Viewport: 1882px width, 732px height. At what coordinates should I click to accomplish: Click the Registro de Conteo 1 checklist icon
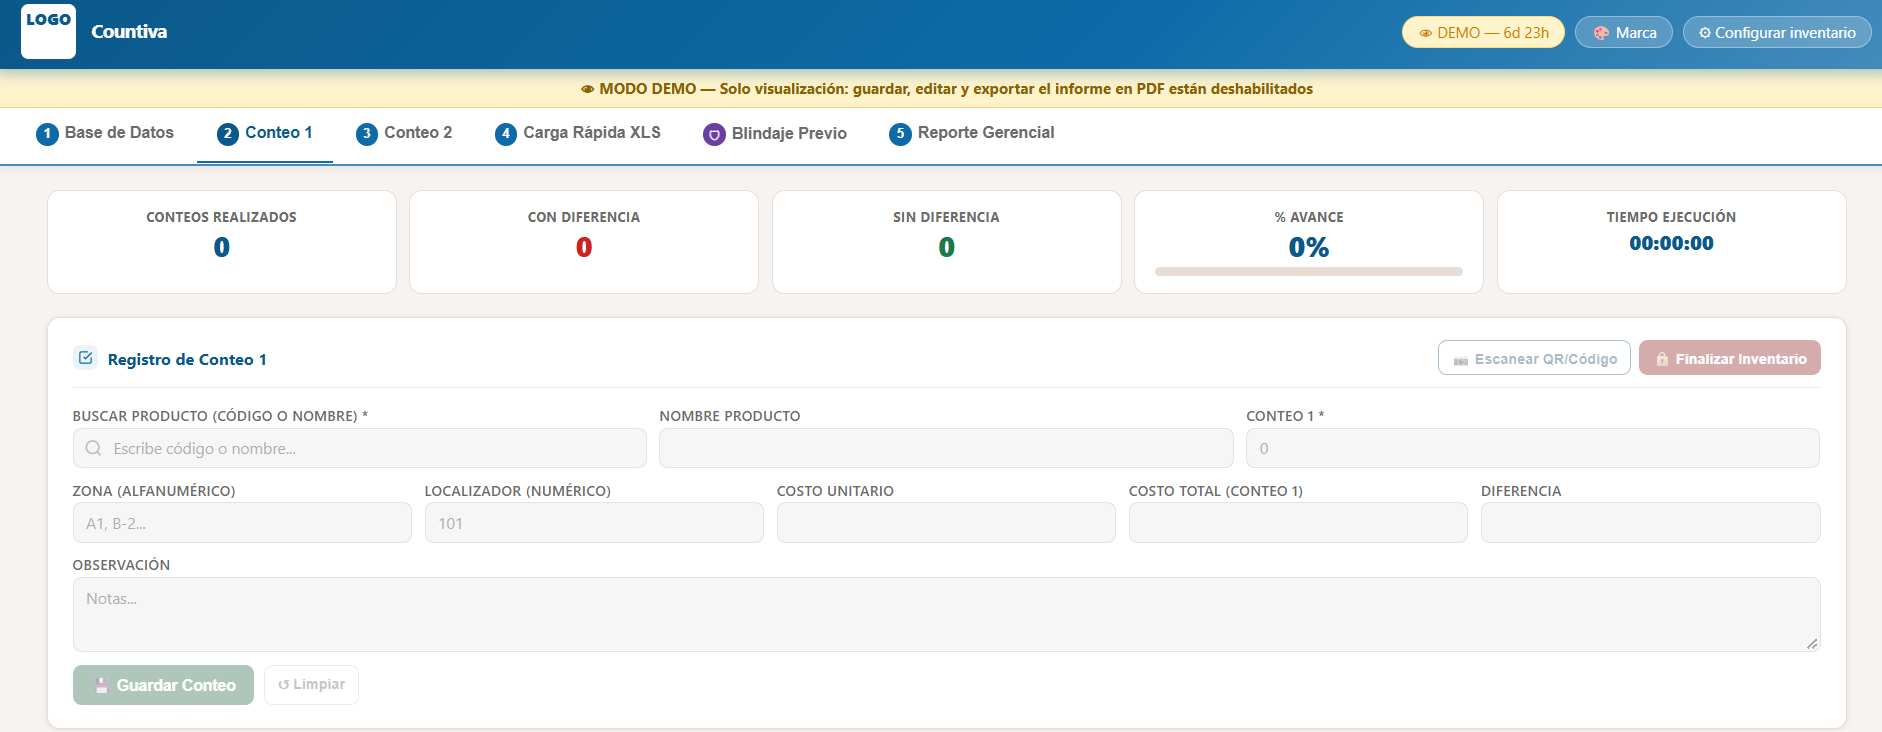tap(86, 358)
